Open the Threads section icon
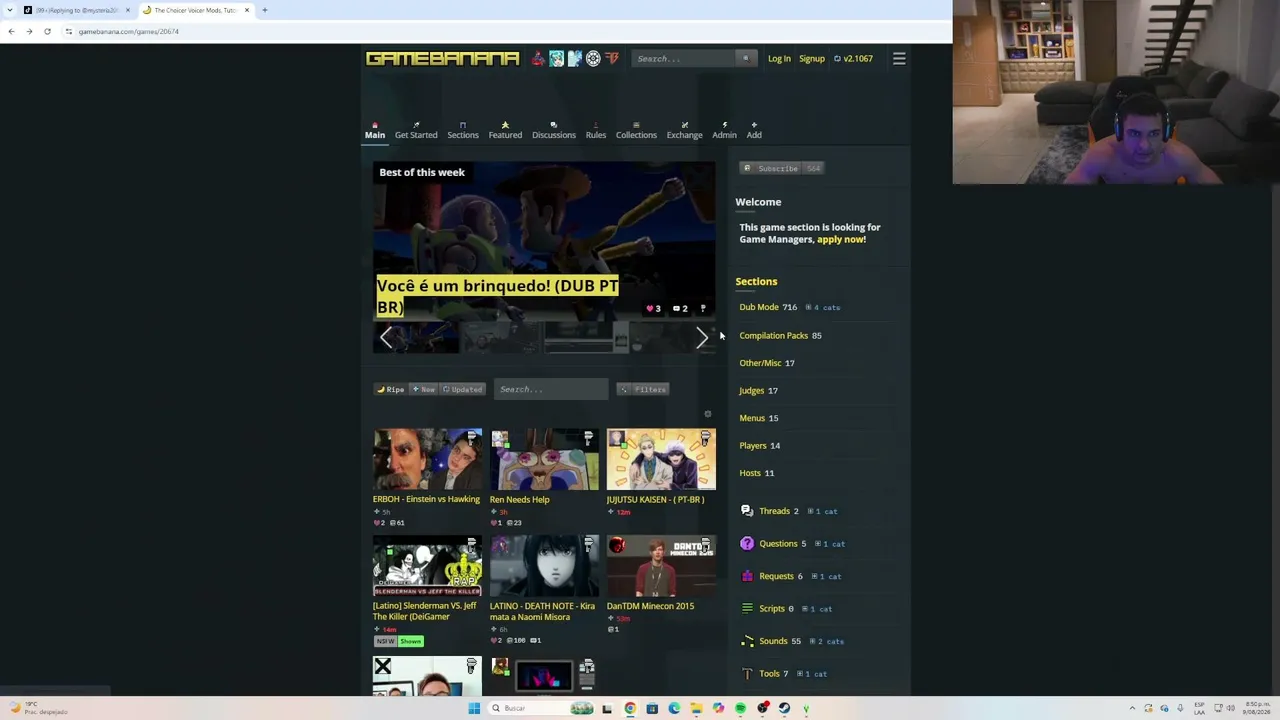This screenshot has height=720, width=1280. (747, 511)
